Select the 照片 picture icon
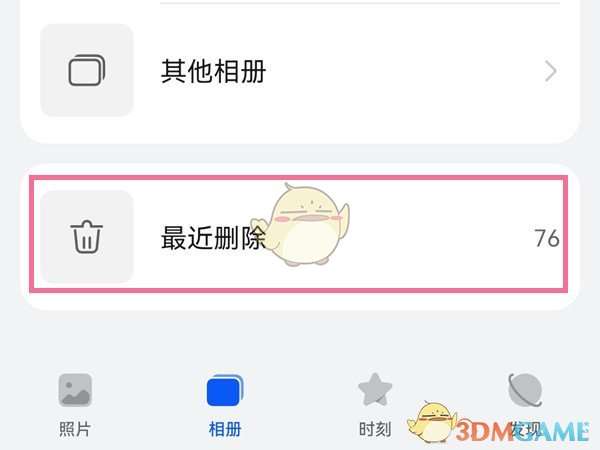This screenshot has width=600, height=450. (x=75, y=390)
